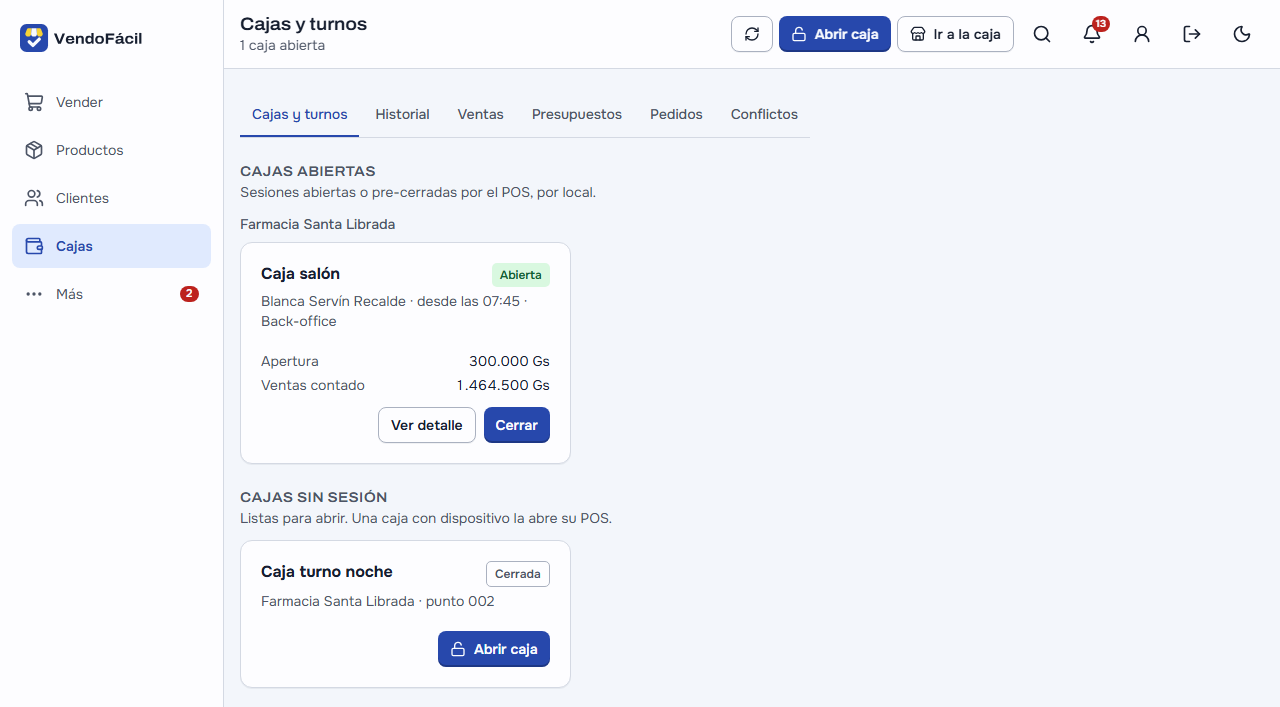The width and height of the screenshot is (1280, 707).
Task: Open the Presupuestos tab
Action: (577, 114)
